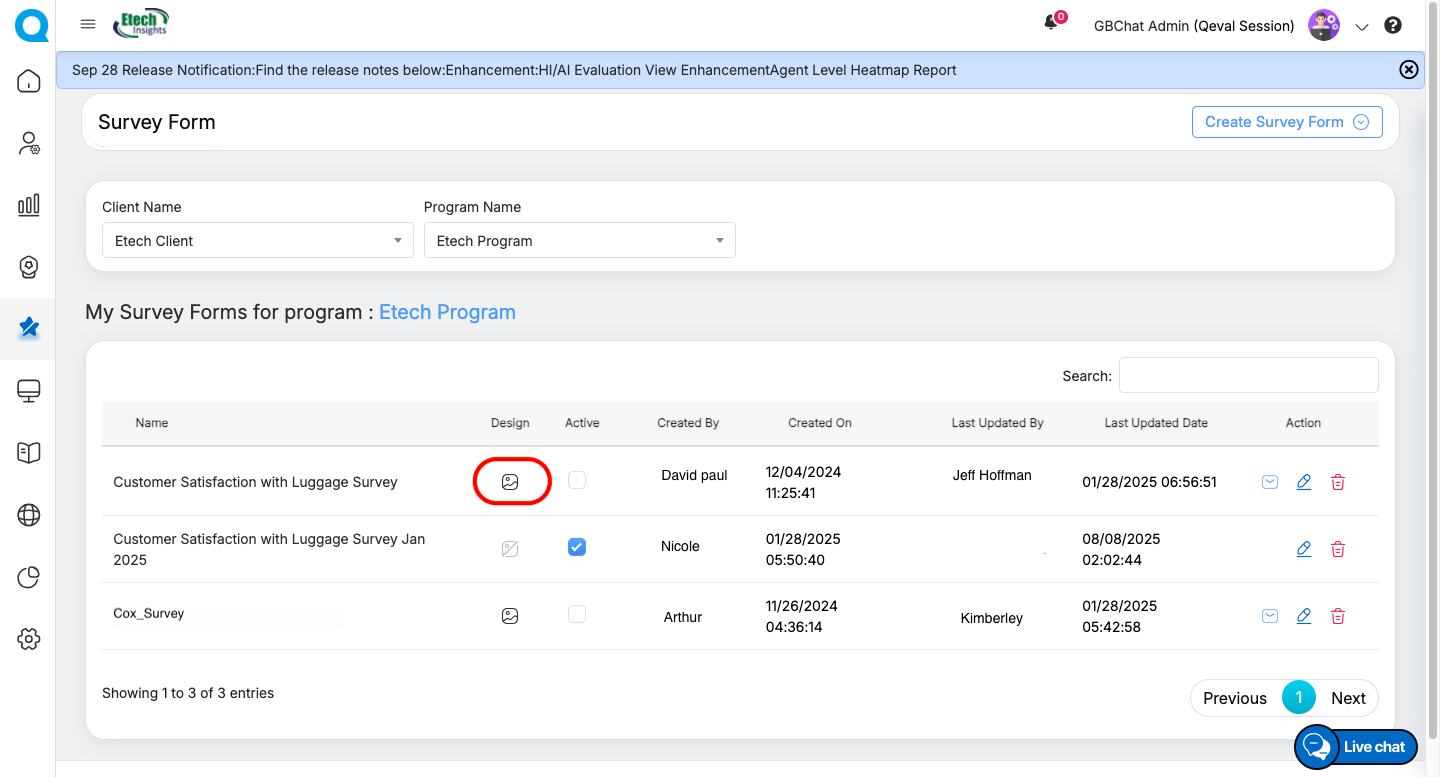
Task: Click the help question mark icon
Action: [x=1393, y=26]
